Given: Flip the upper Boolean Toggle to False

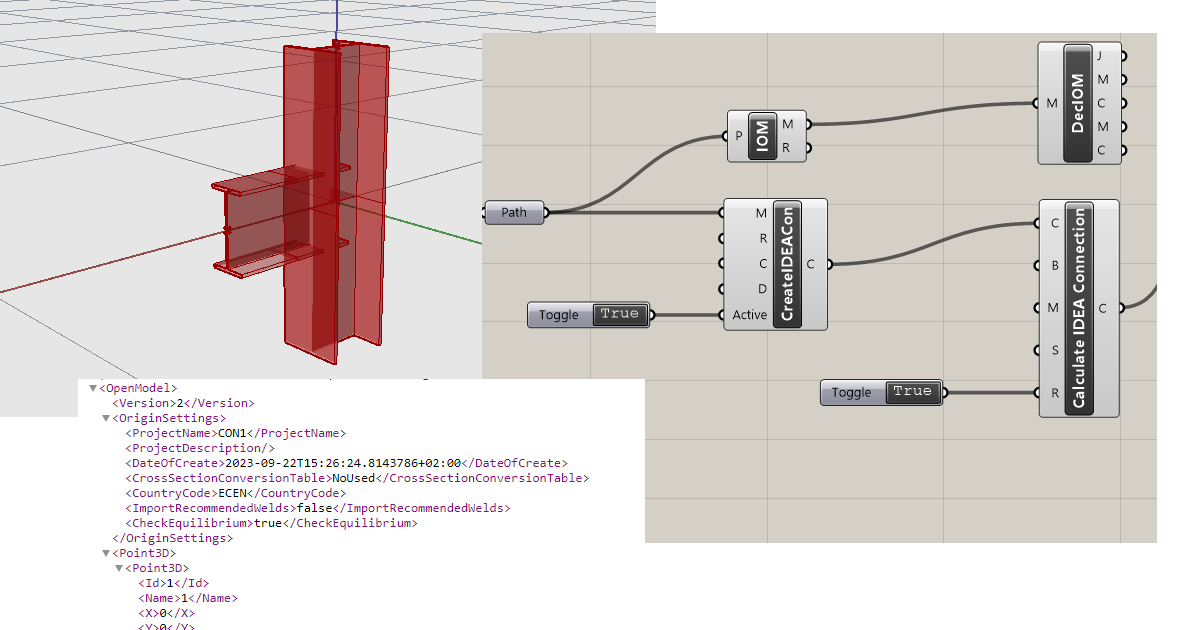Looking at the screenshot, I should point(620,314).
